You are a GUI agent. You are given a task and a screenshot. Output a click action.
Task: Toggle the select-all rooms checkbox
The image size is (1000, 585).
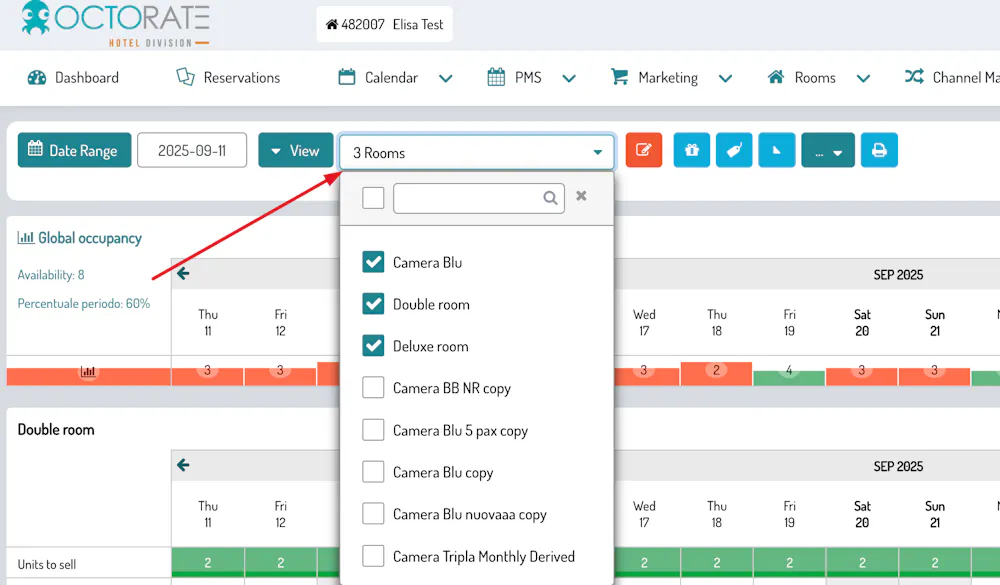tap(373, 198)
